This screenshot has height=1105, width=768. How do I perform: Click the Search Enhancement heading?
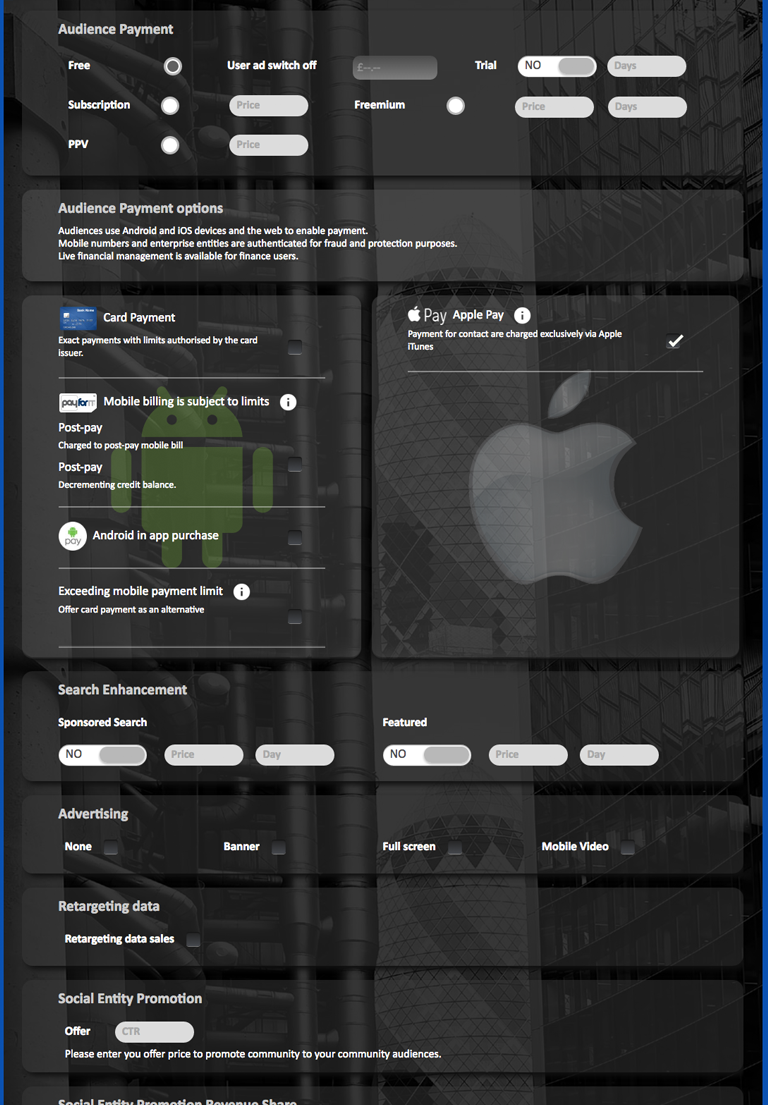(122, 690)
